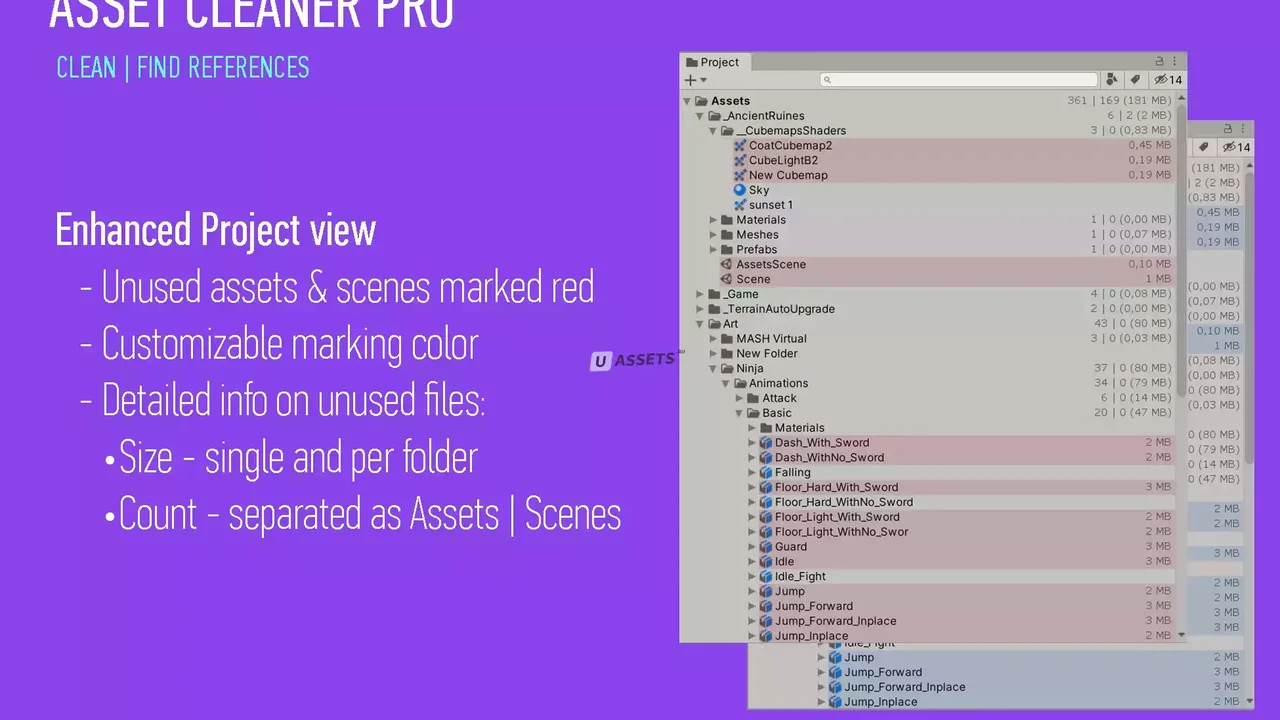Click the New Cubemap asset icon
The image size is (1280, 720).
point(740,175)
